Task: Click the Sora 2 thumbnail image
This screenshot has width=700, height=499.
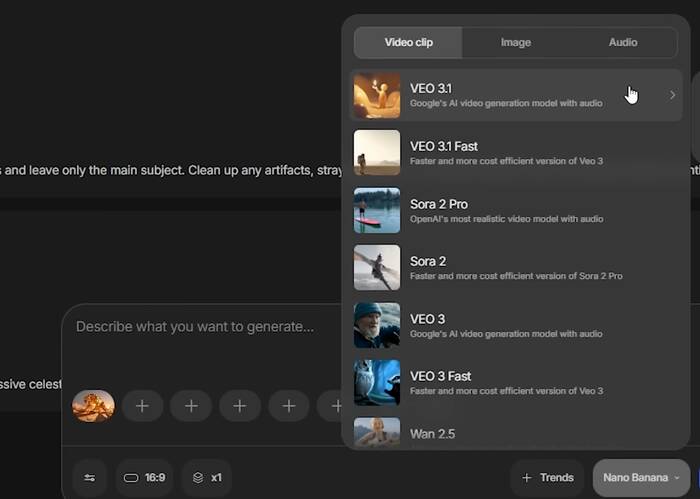Action: (377, 267)
